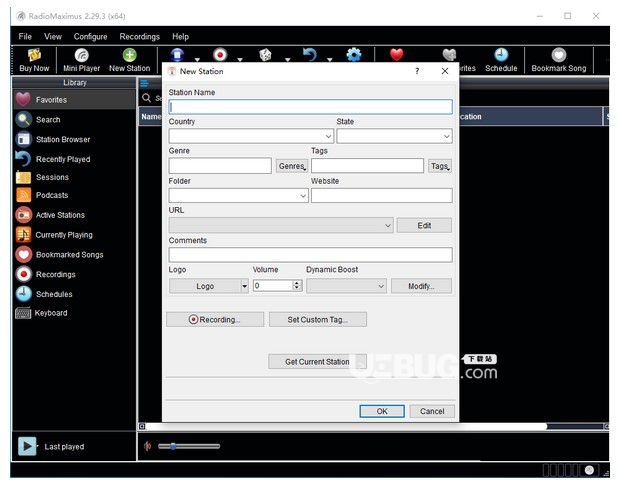Screen dimensions: 618x482
Task: Confirm the dialog with OK
Action: pos(382,411)
